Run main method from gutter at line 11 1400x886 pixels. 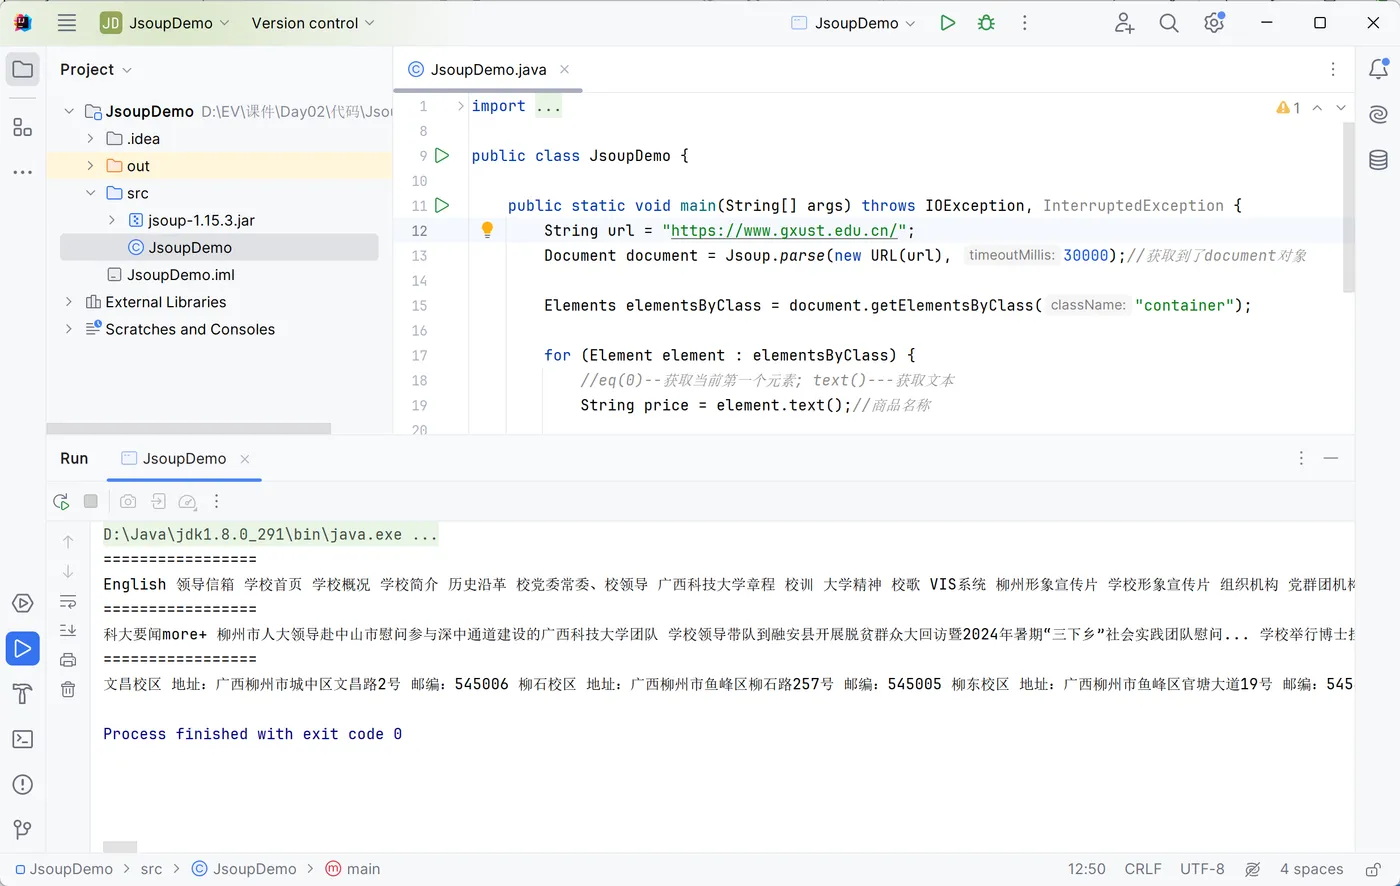click(442, 205)
